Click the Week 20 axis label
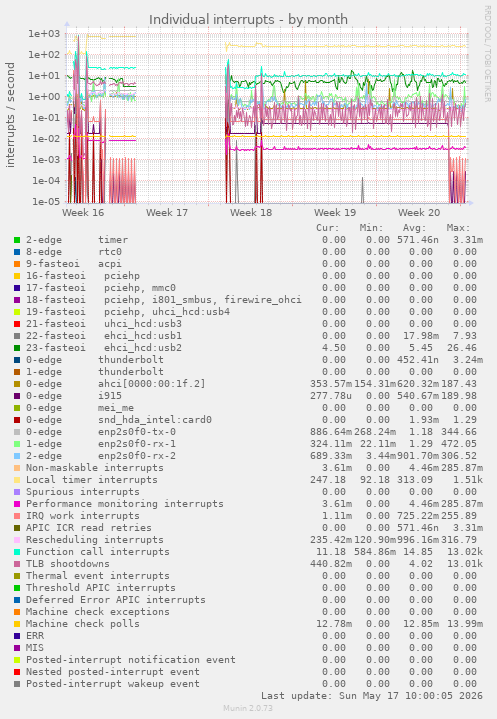The width and height of the screenshot is (497, 719). point(419,213)
